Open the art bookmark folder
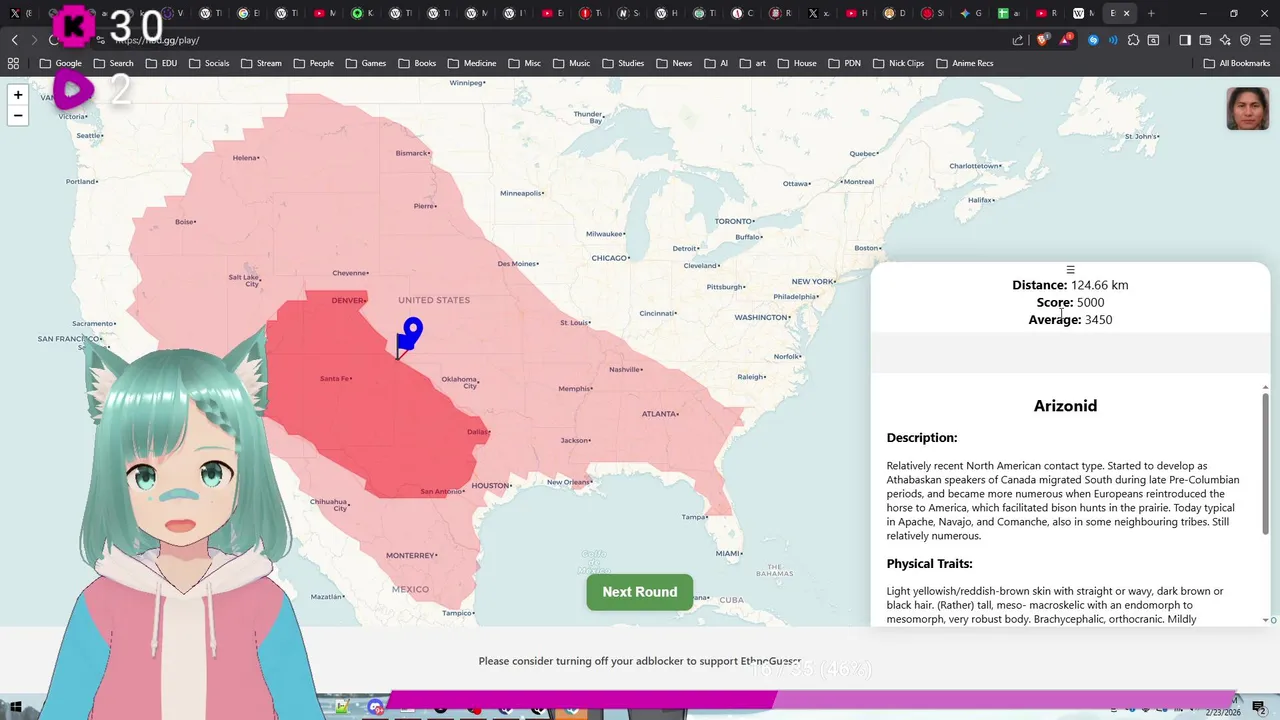Image resolution: width=1280 pixels, height=720 pixels. click(753, 63)
